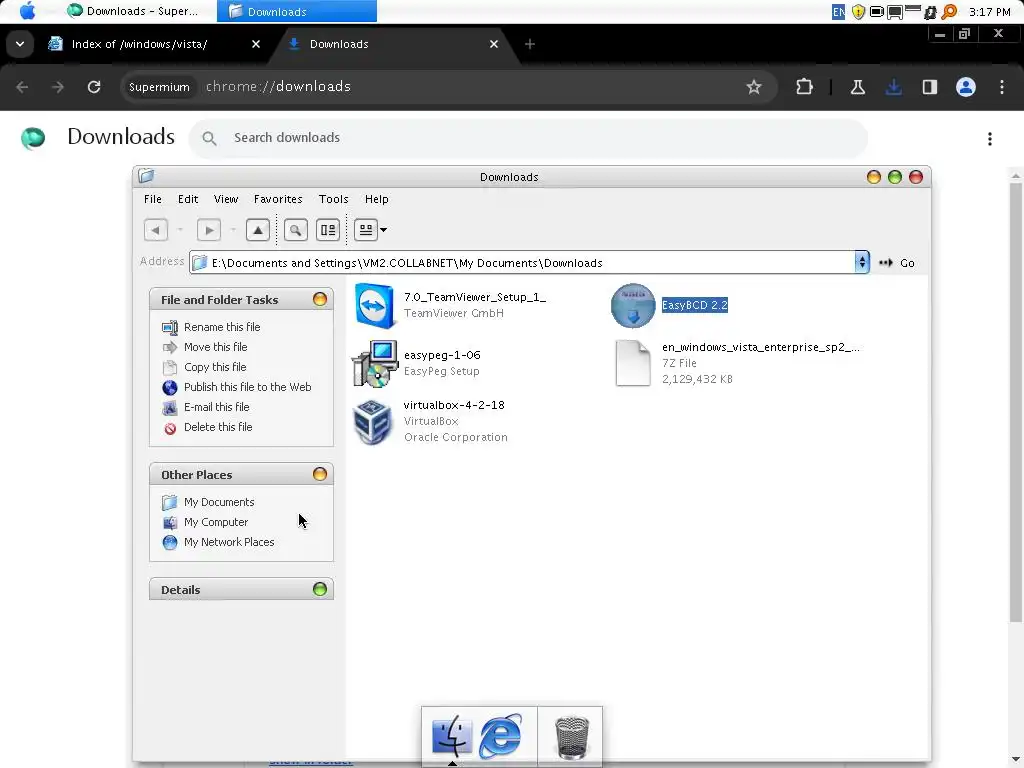This screenshot has height=768, width=1024.
Task: Open the Help menu
Action: click(377, 199)
